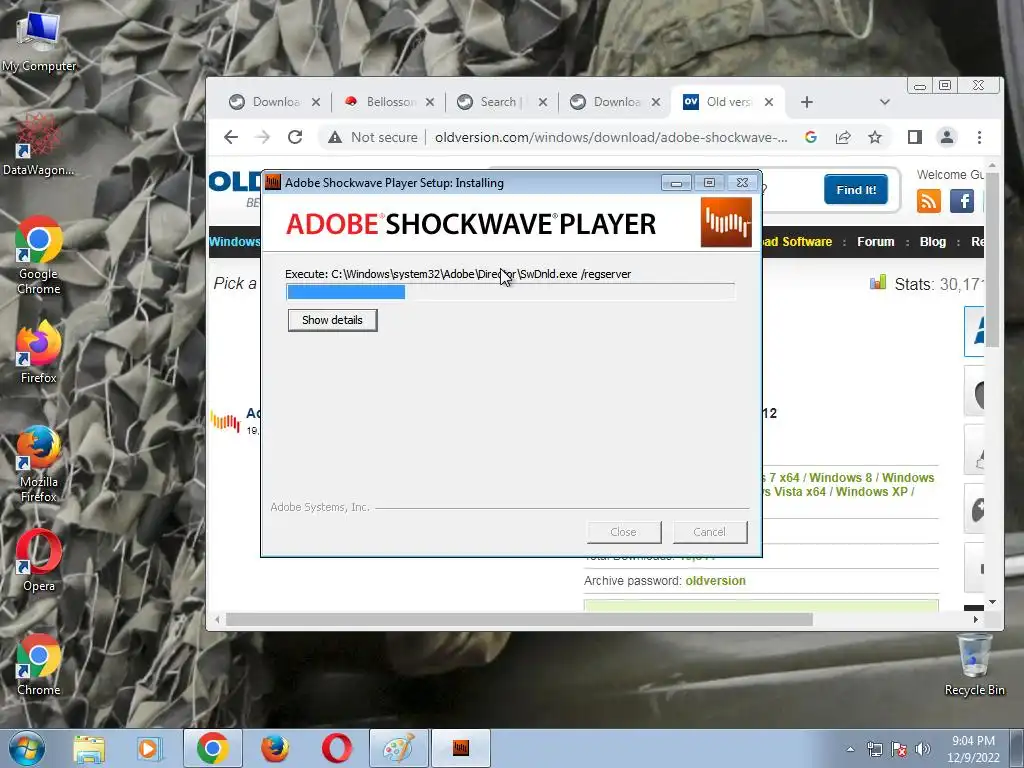Switch to Search tab
Image resolution: width=1024 pixels, height=768 pixels.
(492, 102)
